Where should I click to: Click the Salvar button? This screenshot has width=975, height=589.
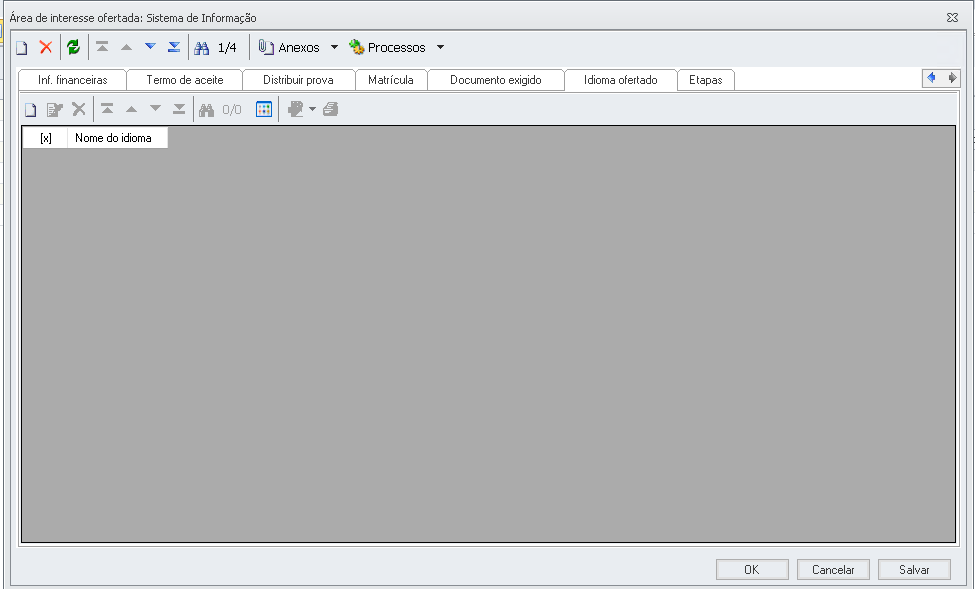click(914, 570)
